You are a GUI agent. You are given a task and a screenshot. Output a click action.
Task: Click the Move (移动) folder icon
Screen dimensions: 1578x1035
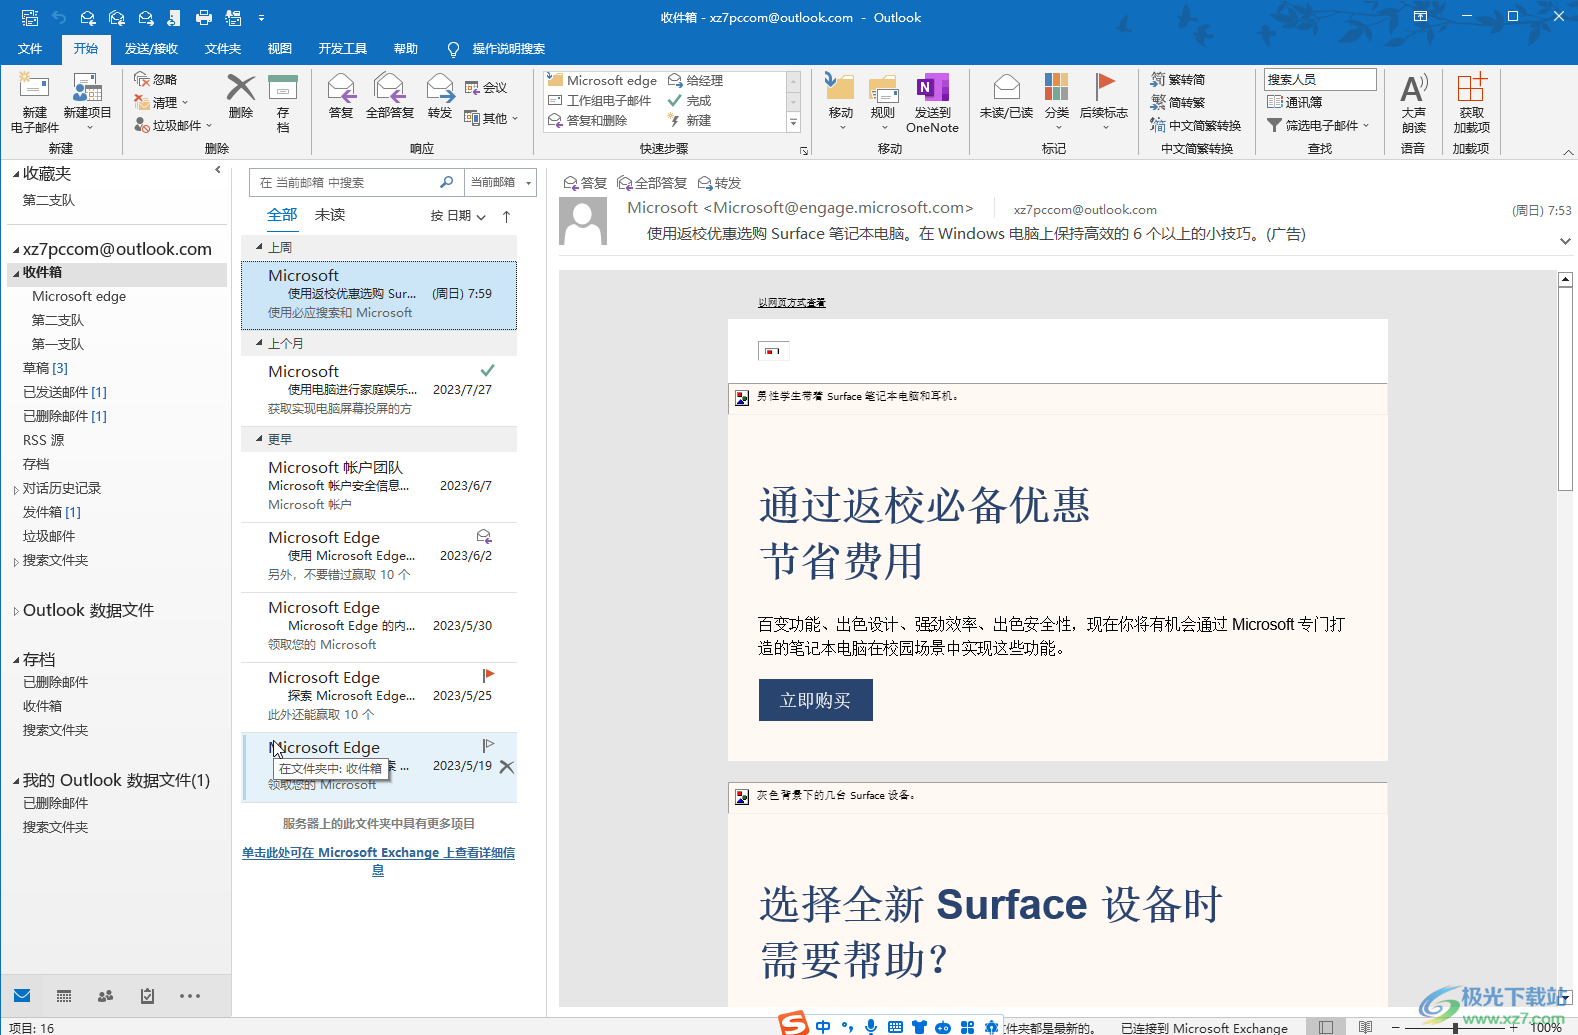pyautogui.click(x=840, y=87)
